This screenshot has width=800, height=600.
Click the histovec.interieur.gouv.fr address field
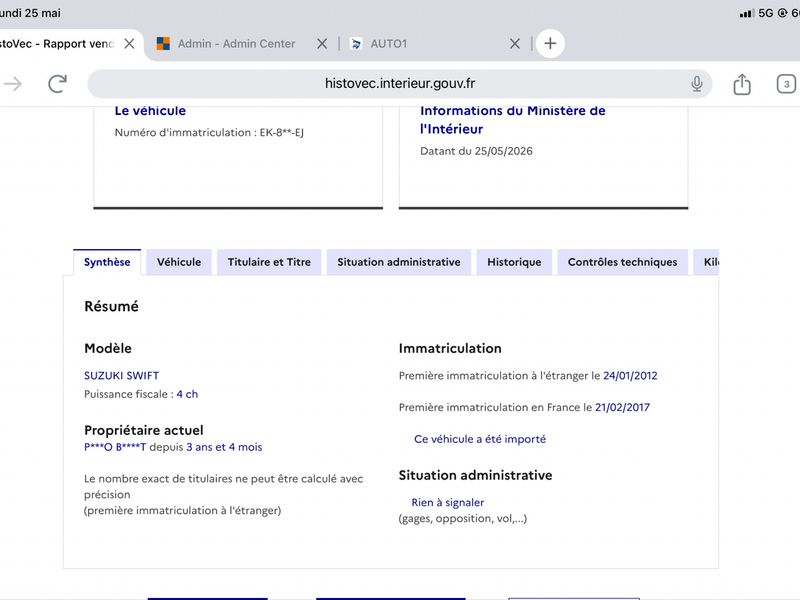(x=399, y=84)
